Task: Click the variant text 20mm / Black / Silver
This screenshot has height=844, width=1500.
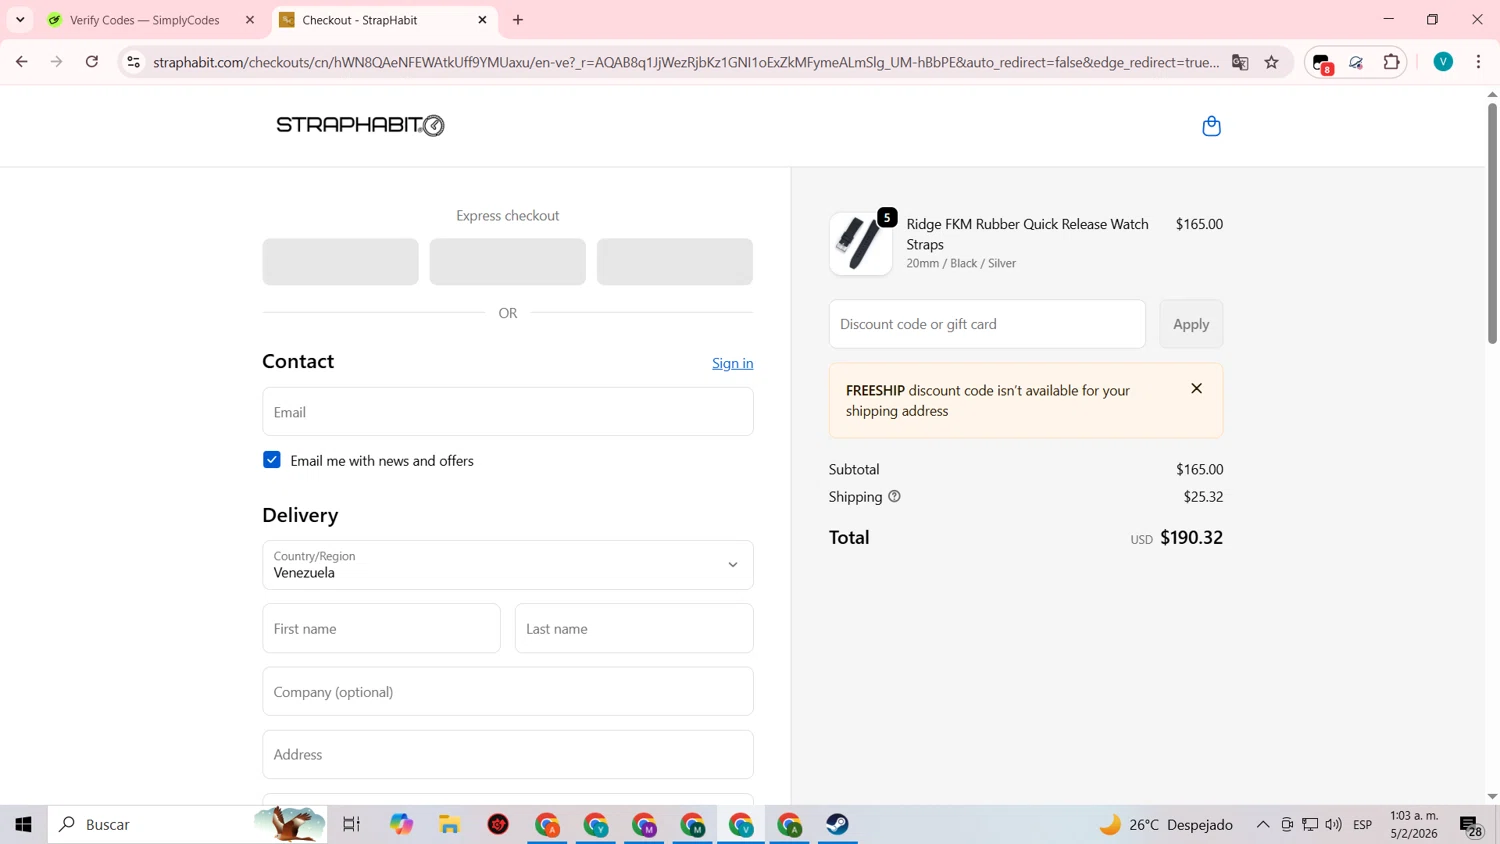Action: pyautogui.click(x=961, y=263)
